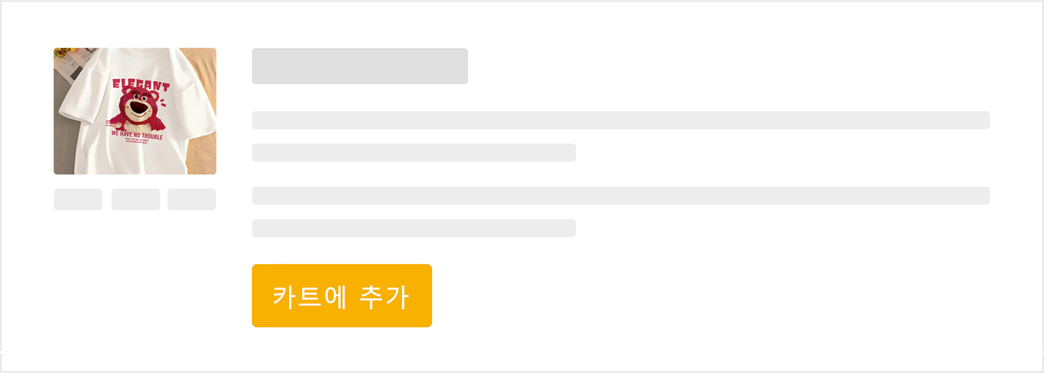Click the second long description placeholder line
The width and height of the screenshot is (1044, 373).
pos(621,196)
